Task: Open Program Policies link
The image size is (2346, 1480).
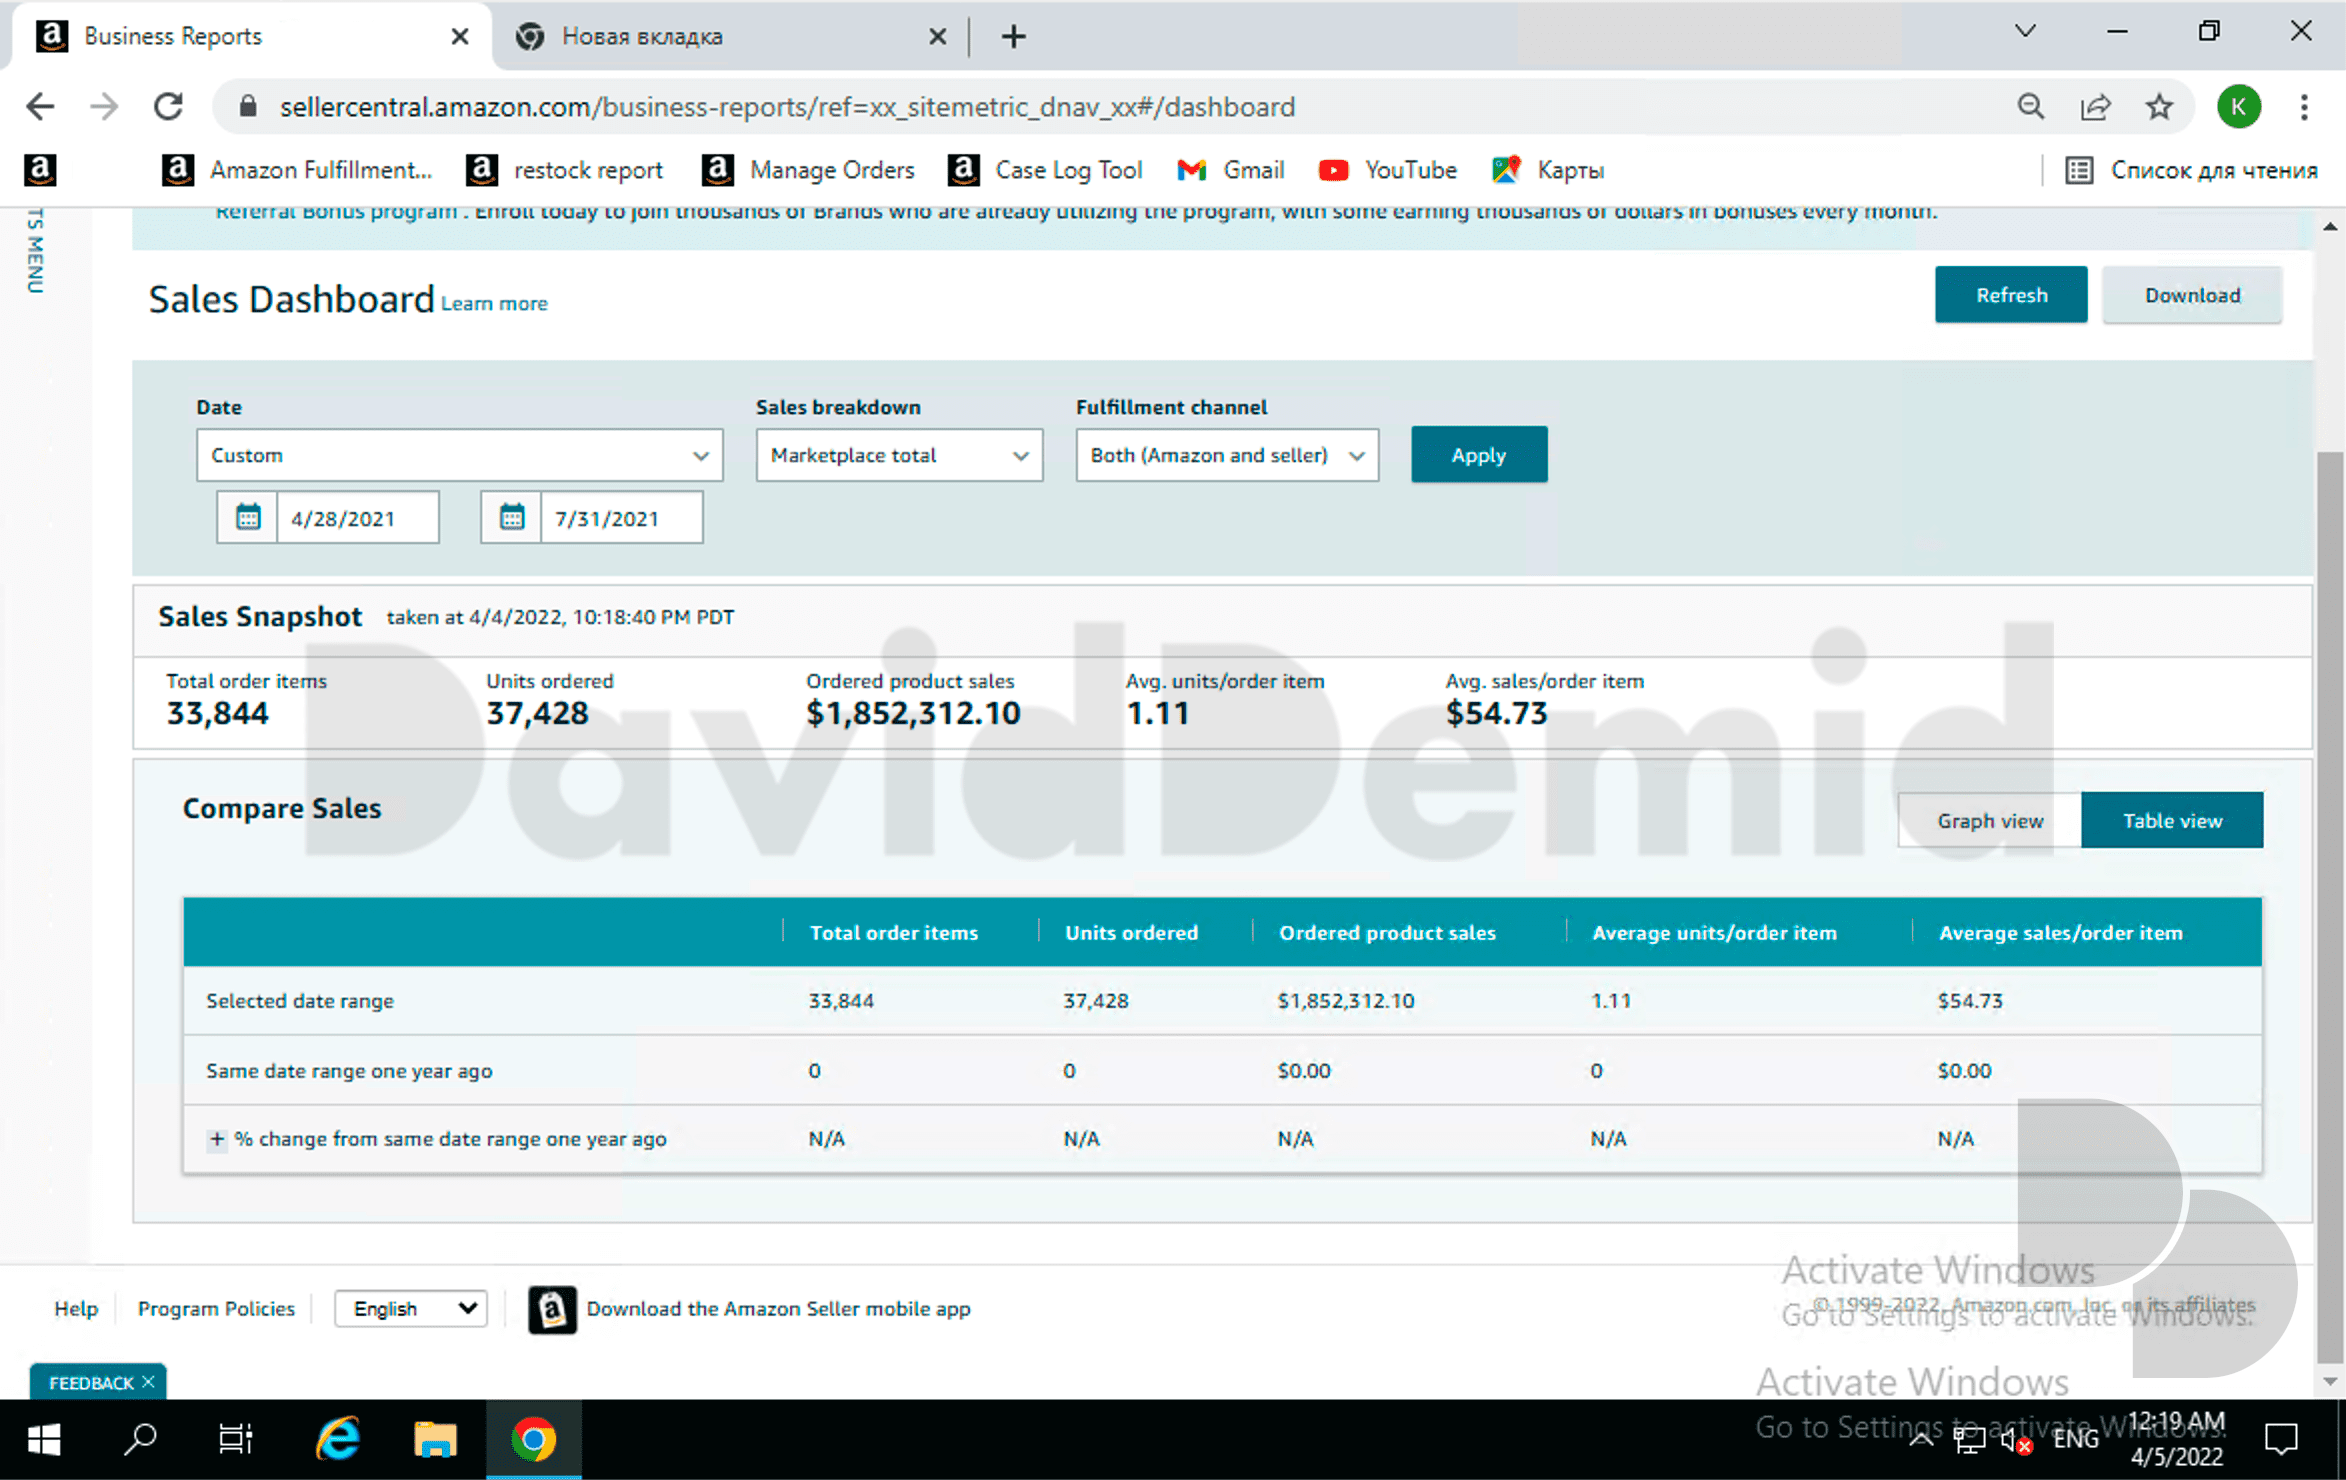Action: (x=216, y=1308)
